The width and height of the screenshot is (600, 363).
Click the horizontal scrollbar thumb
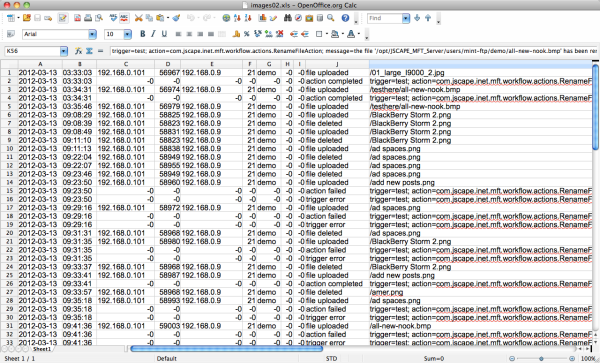(227, 348)
